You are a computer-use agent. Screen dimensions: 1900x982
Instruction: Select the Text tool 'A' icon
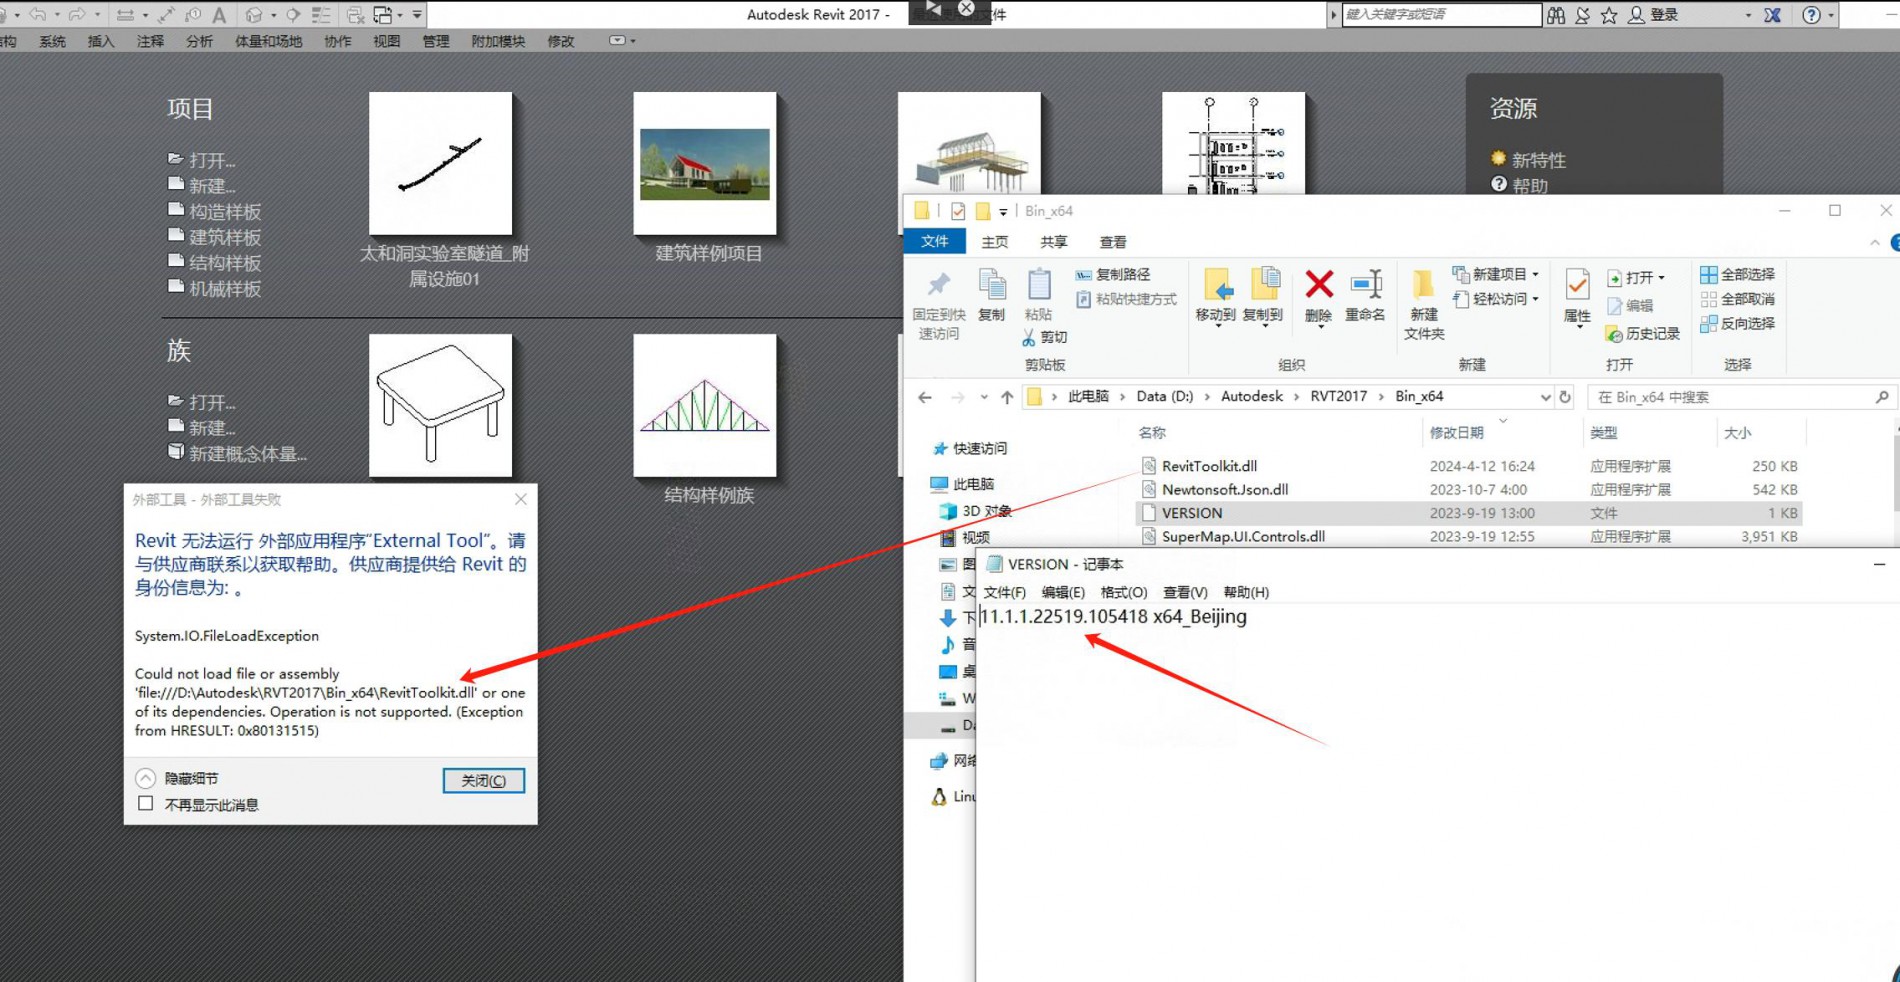click(x=219, y=14)
